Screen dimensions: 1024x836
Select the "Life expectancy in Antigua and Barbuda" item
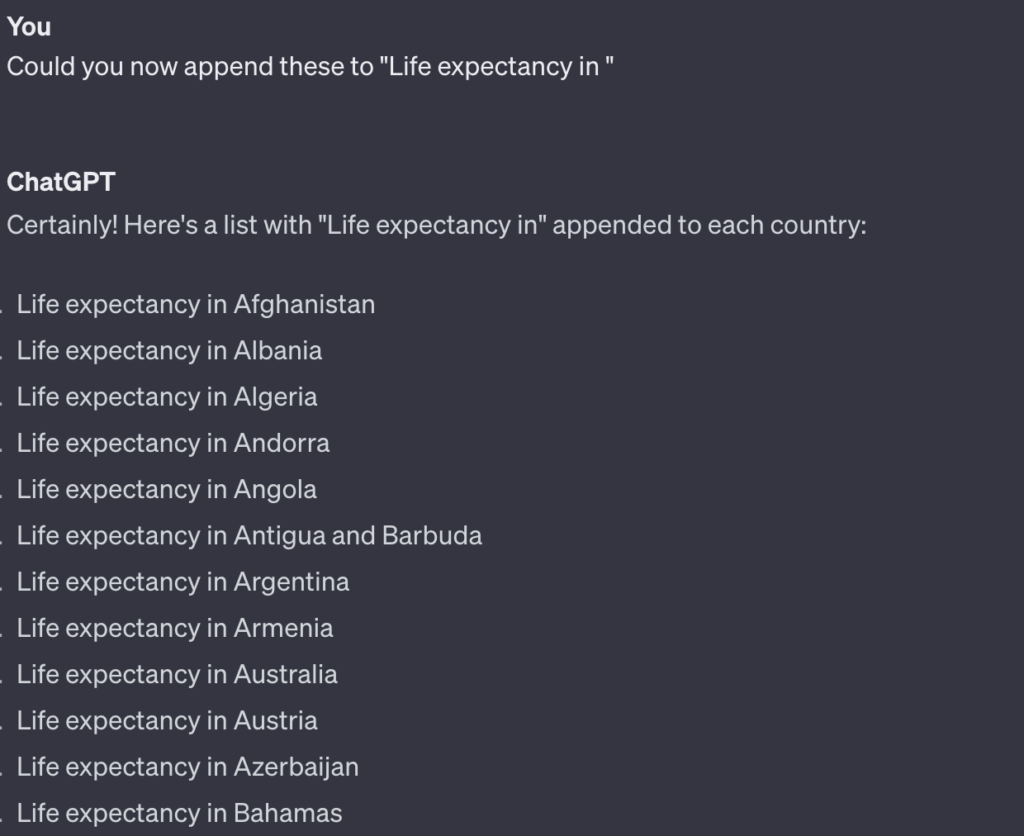coord(249,536)
